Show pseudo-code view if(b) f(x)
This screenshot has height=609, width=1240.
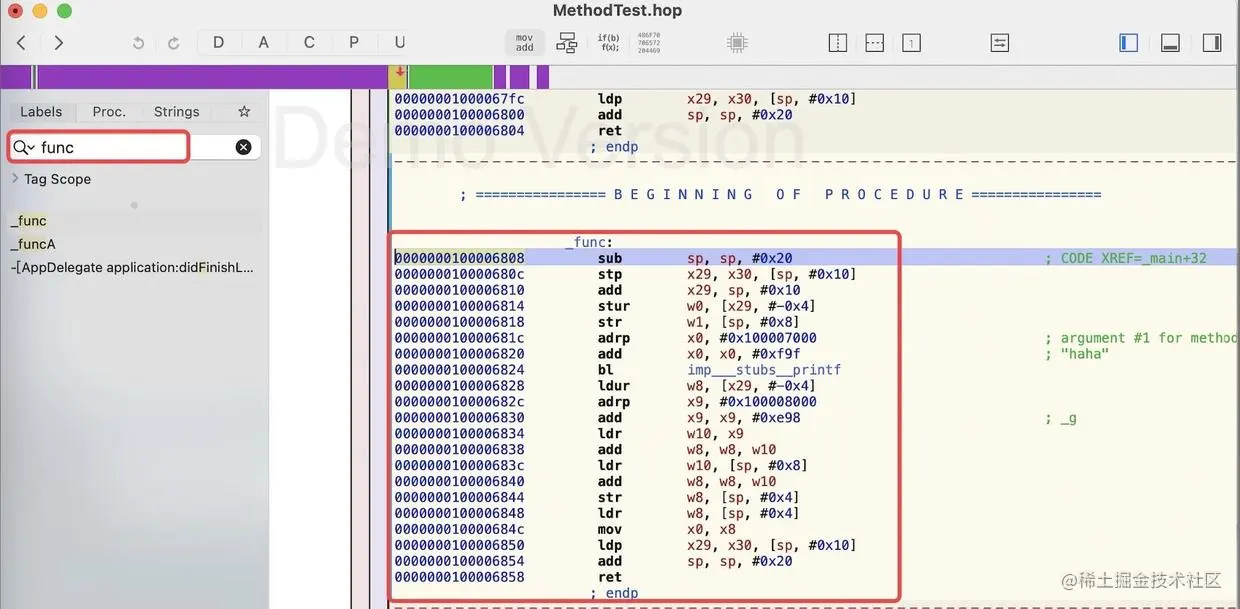coord(608,43)
